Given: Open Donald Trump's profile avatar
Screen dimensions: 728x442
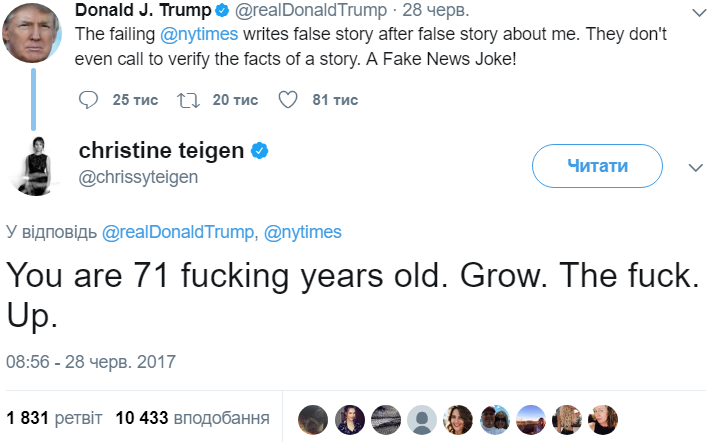Looking at the screenshot, I should click(32, 35).
